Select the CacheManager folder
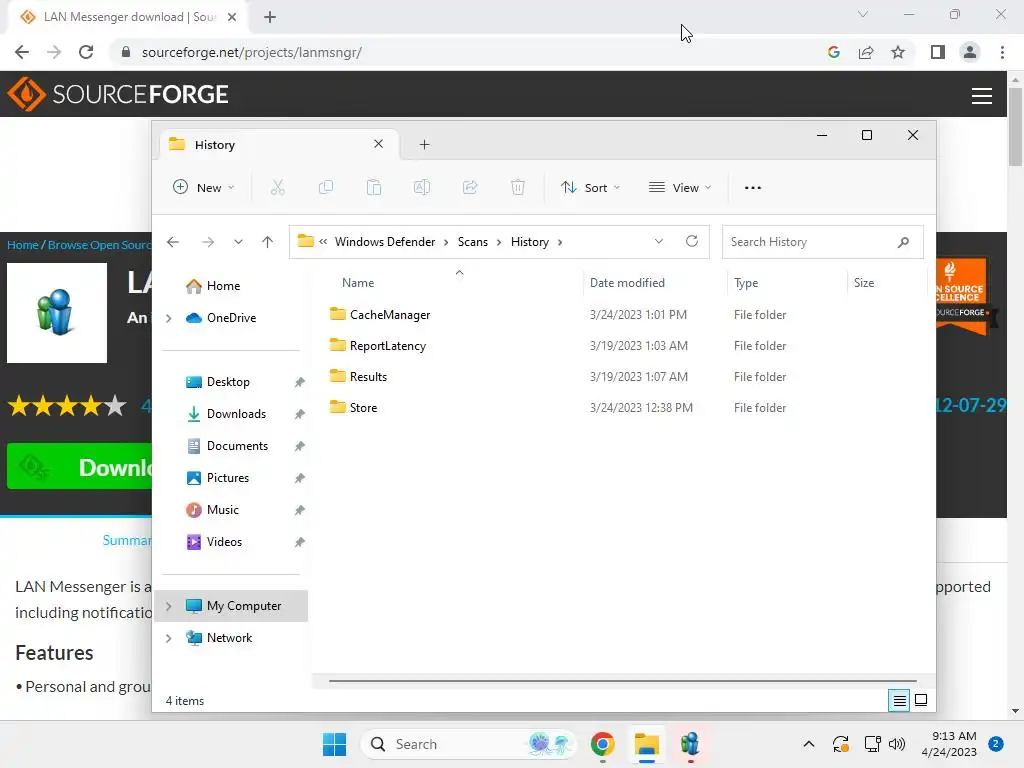The width and height of the screenshot is (1024, 768). [390, 315]
